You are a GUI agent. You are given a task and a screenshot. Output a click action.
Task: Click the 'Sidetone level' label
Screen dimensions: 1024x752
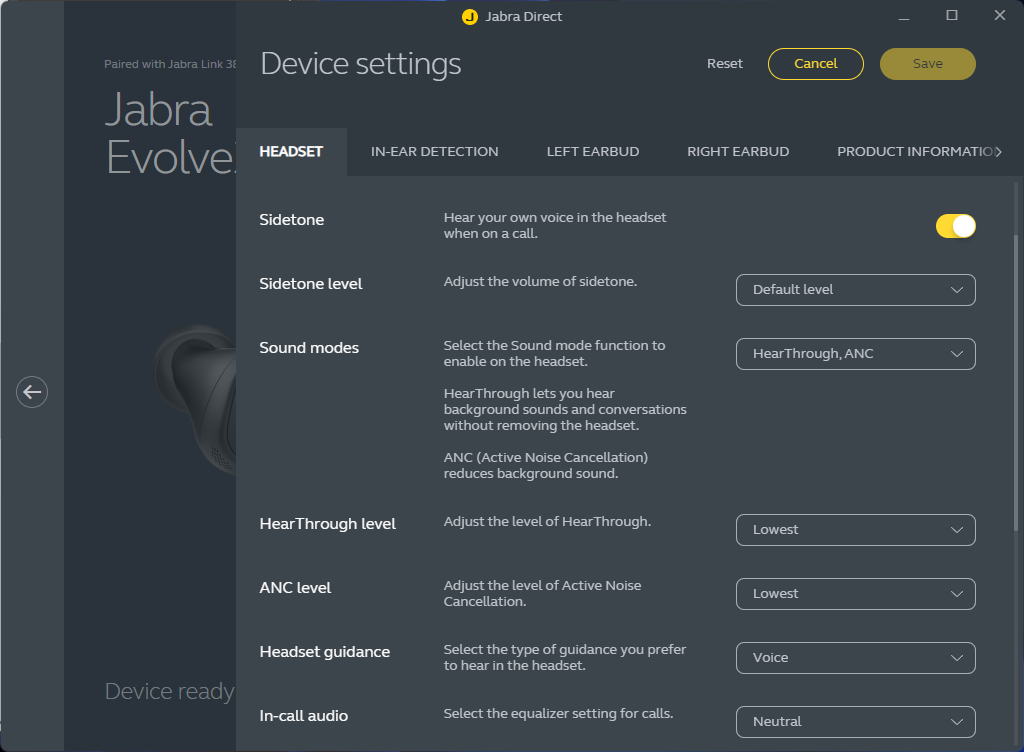310,284
